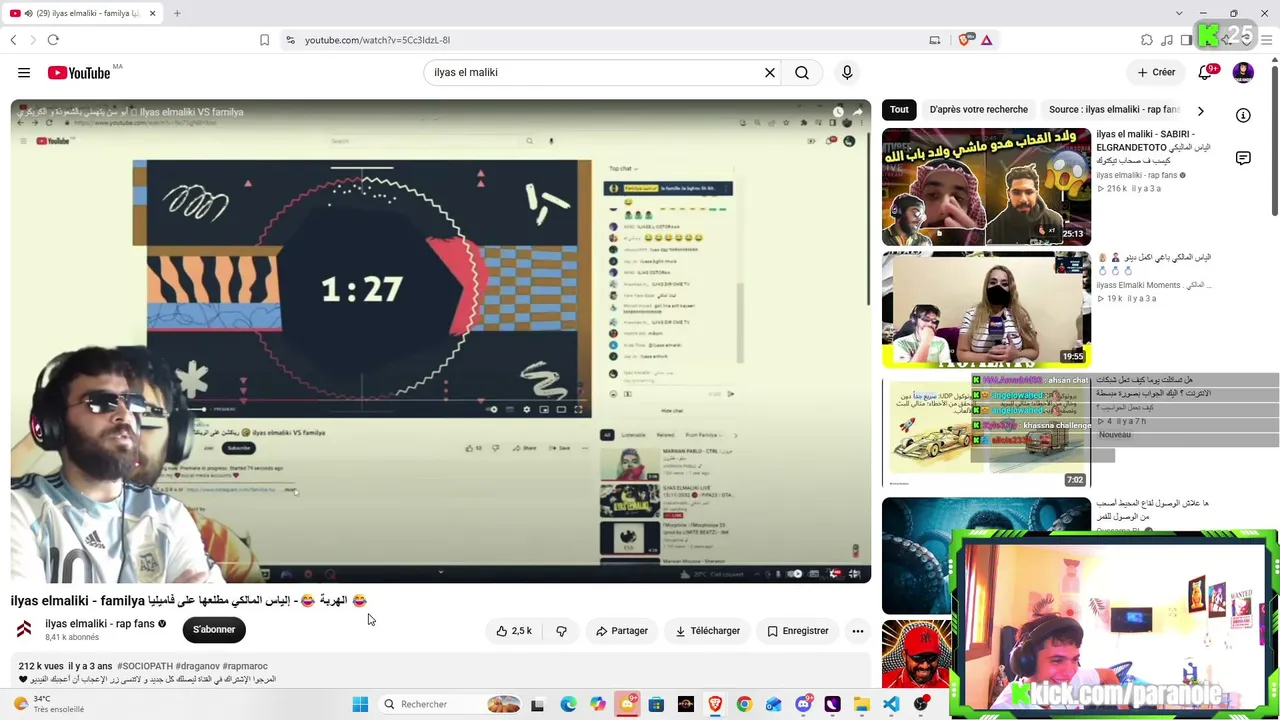Open the 7:02 rocket video thumbnail
This screenshot has width=1280, height=720.
coord(986,433)
